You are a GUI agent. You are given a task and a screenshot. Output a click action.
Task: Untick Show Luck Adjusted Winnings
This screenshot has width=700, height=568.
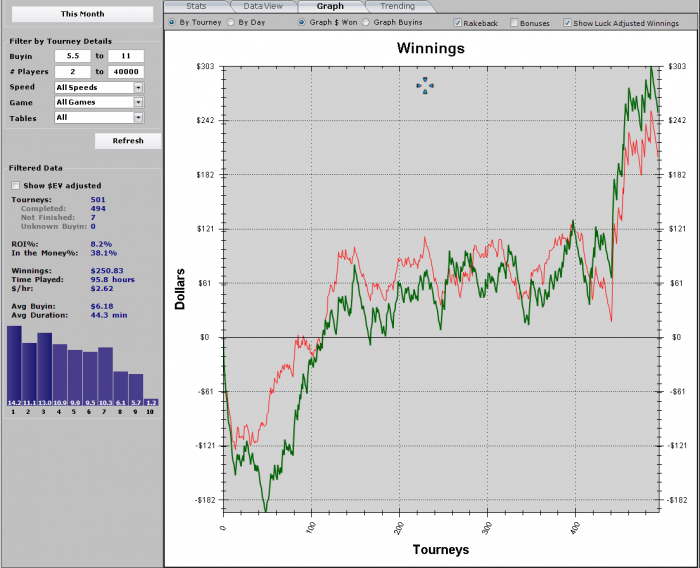[x=567, y=23]
